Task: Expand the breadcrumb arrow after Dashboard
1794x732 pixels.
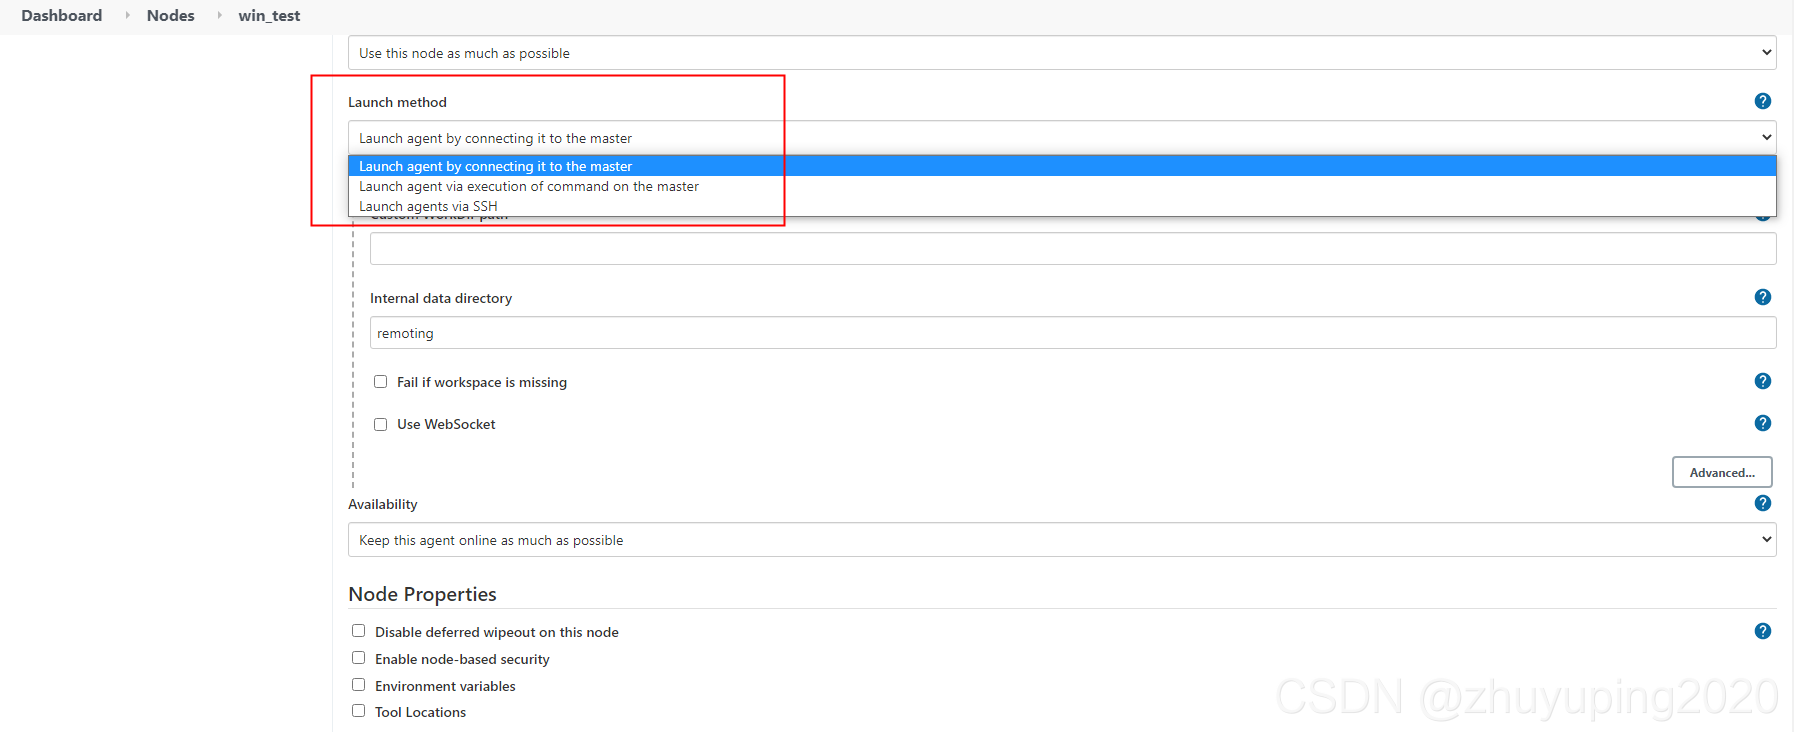Action: coord(127,16)
